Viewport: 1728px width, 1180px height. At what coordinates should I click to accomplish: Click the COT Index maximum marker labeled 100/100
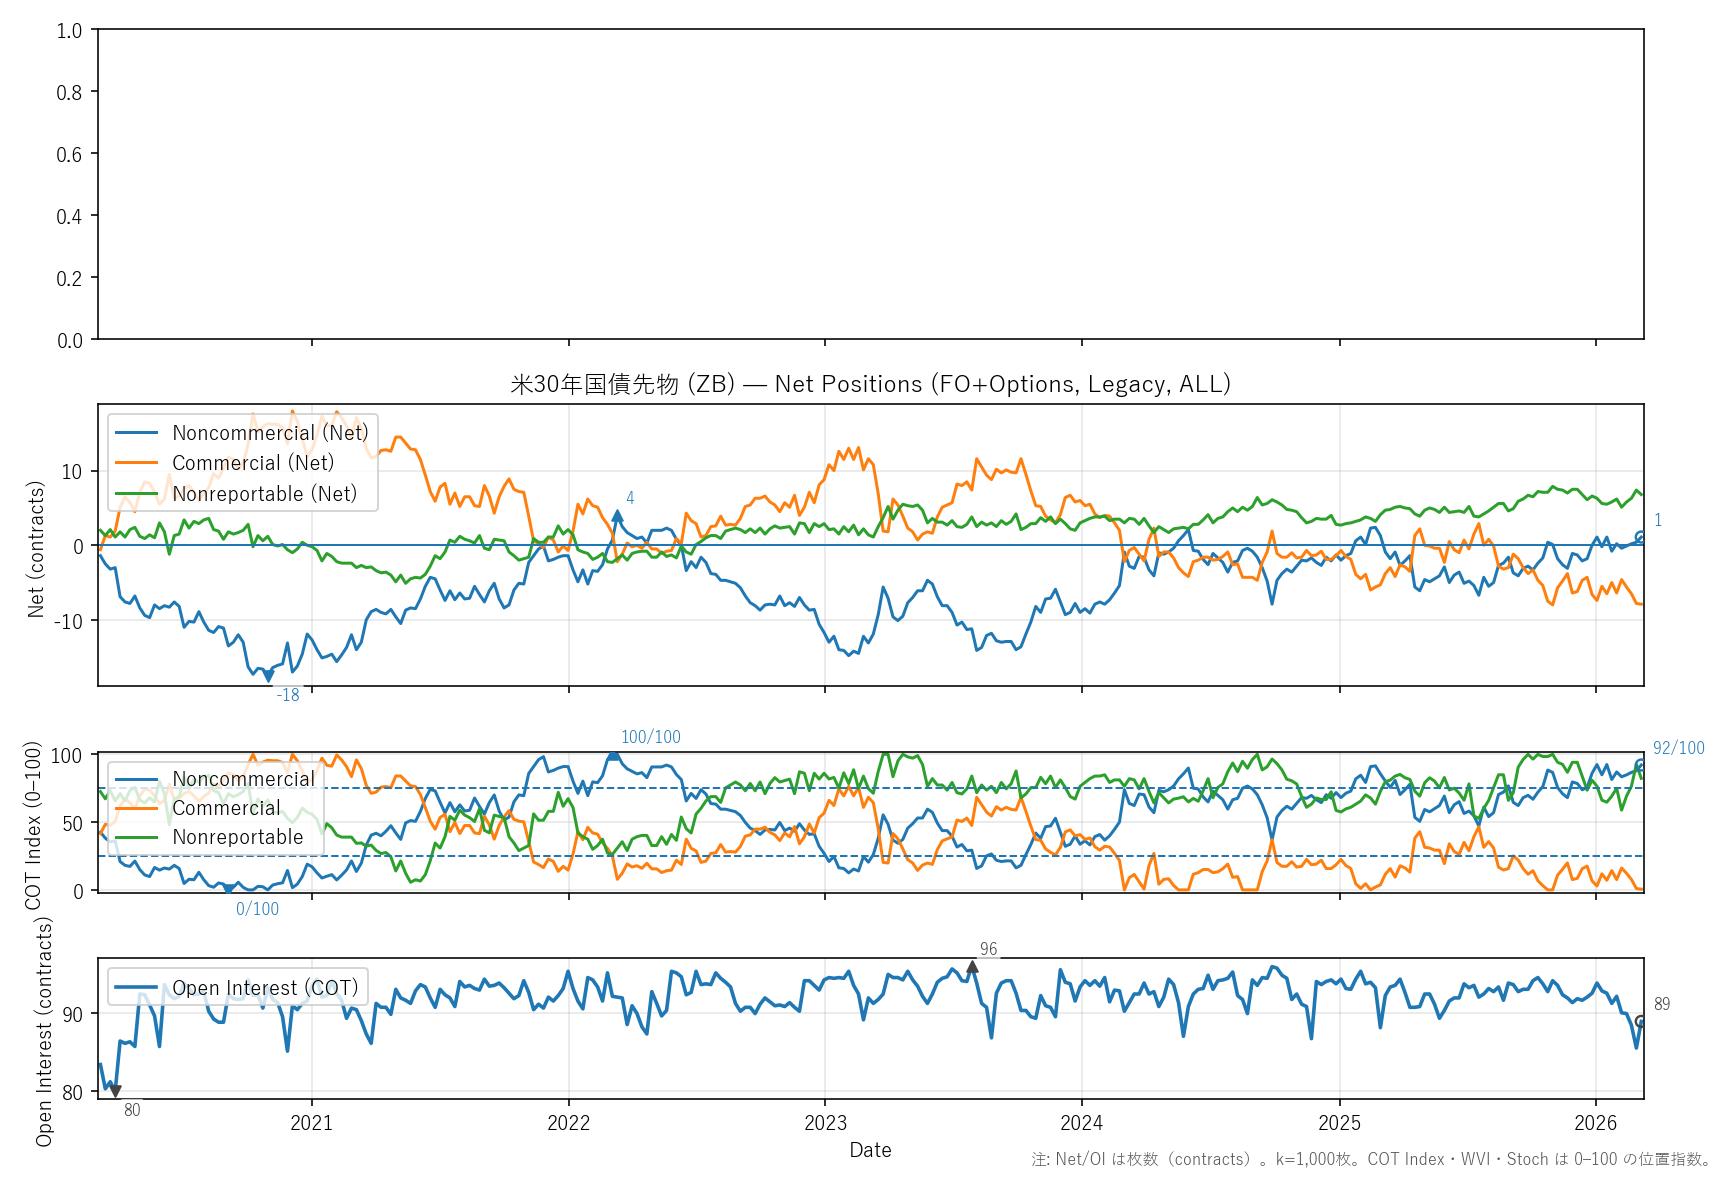[613, 756]
